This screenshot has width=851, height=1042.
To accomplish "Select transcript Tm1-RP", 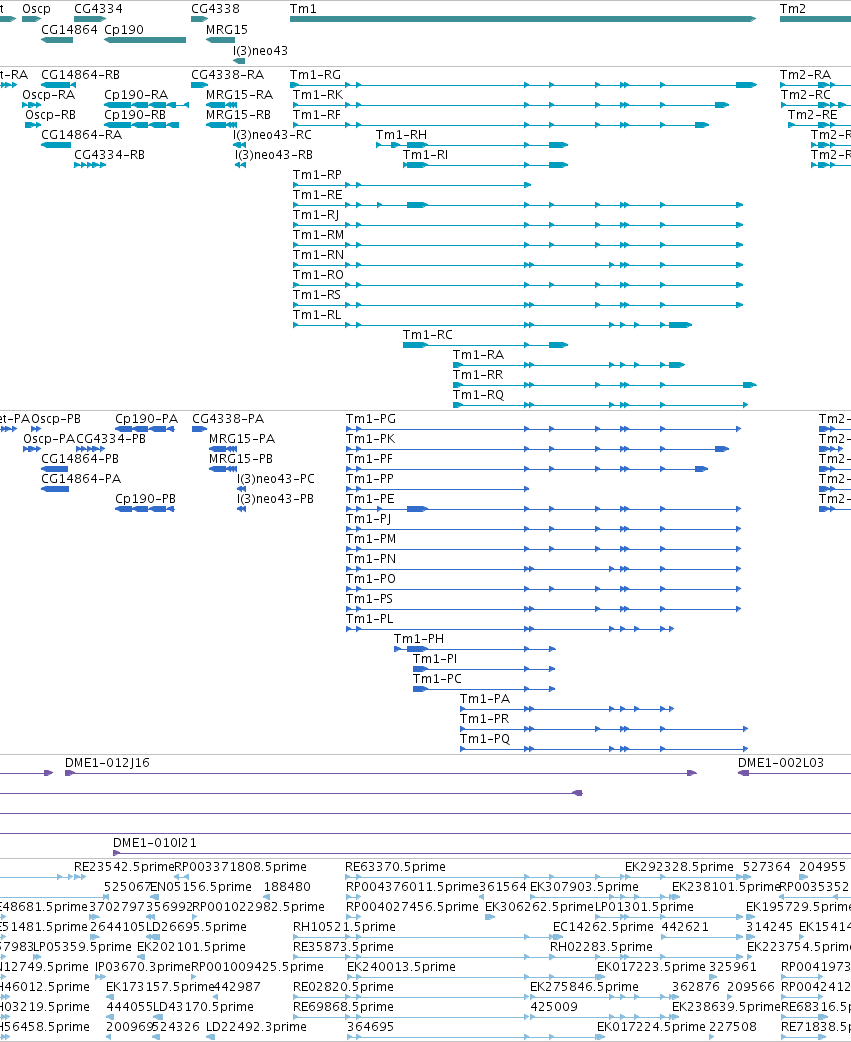I will [x=318, y=175].
